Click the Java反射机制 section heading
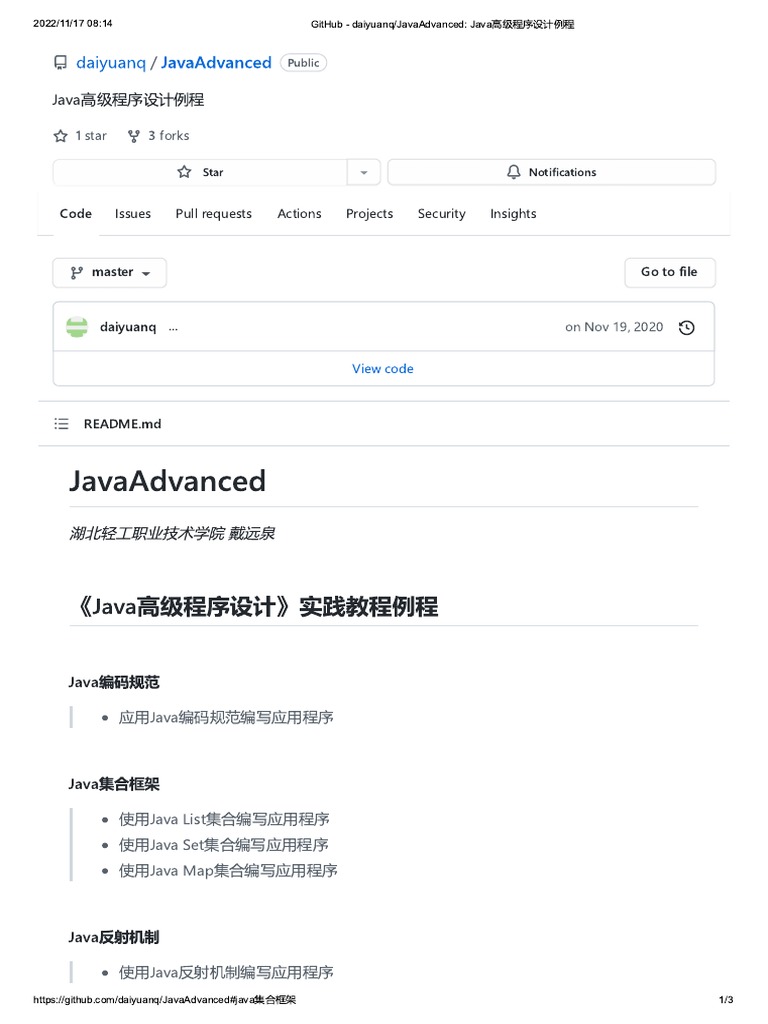Image resolution: width=768 pixels, height=1024 pixels. (114, 938)
